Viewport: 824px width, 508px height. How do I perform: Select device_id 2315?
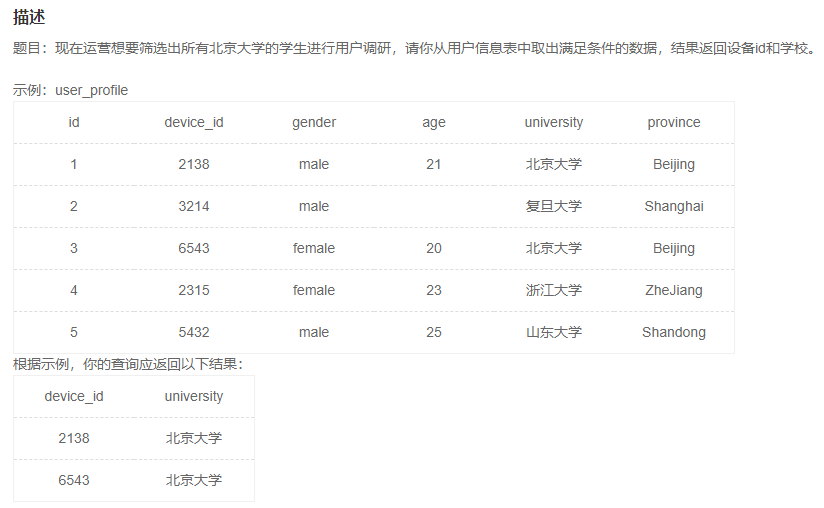point(194,291)
